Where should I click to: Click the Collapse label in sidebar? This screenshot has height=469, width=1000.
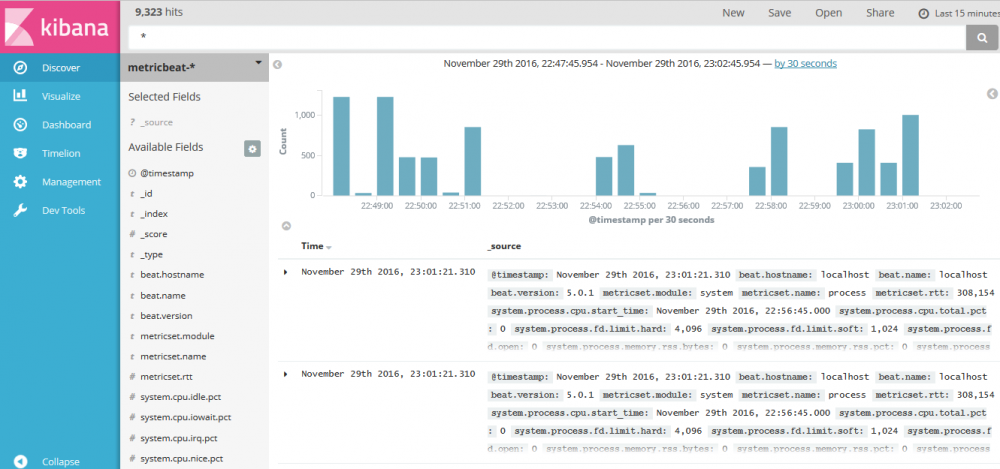coord(61,461)
